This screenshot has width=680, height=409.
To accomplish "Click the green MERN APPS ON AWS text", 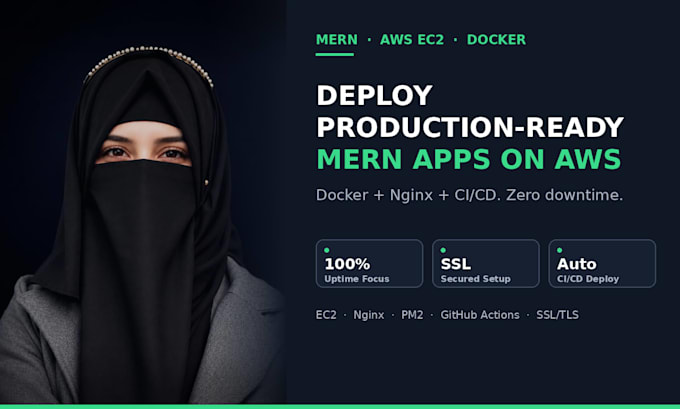I will (x=469, y=159).
